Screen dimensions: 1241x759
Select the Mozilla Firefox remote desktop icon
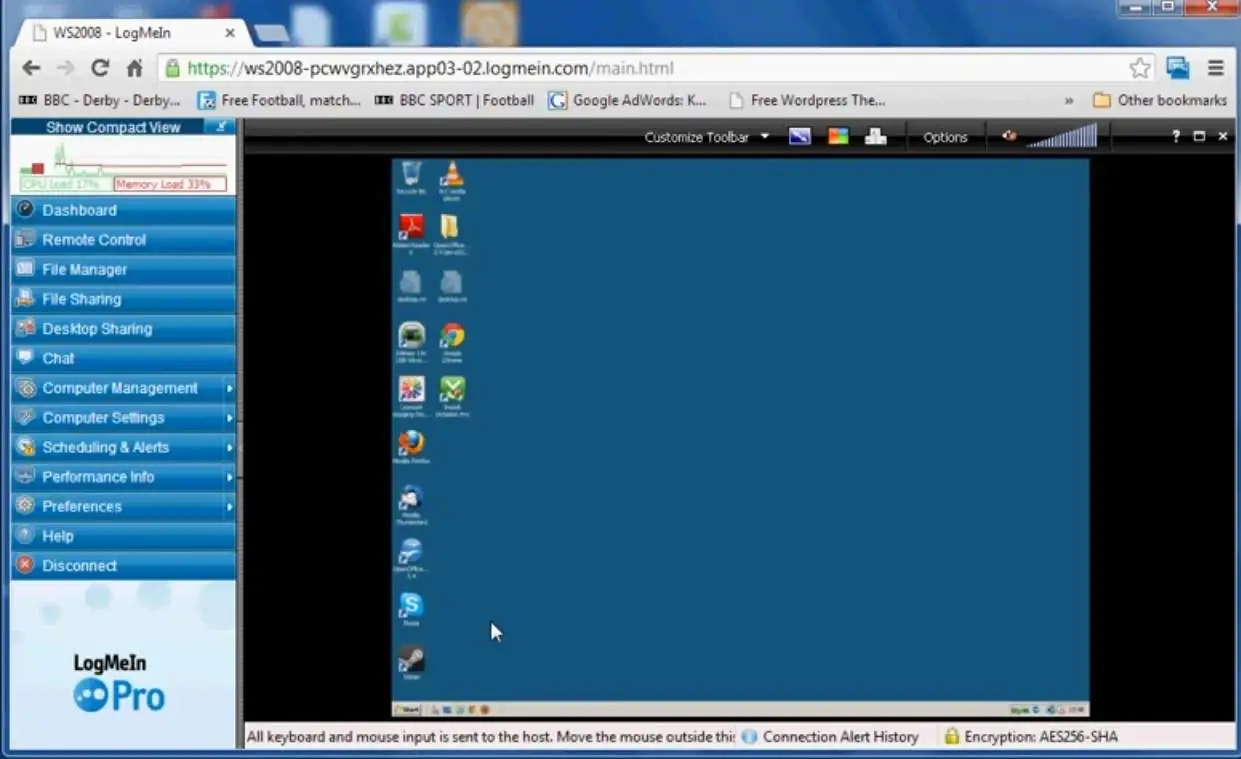pos(411,446)
